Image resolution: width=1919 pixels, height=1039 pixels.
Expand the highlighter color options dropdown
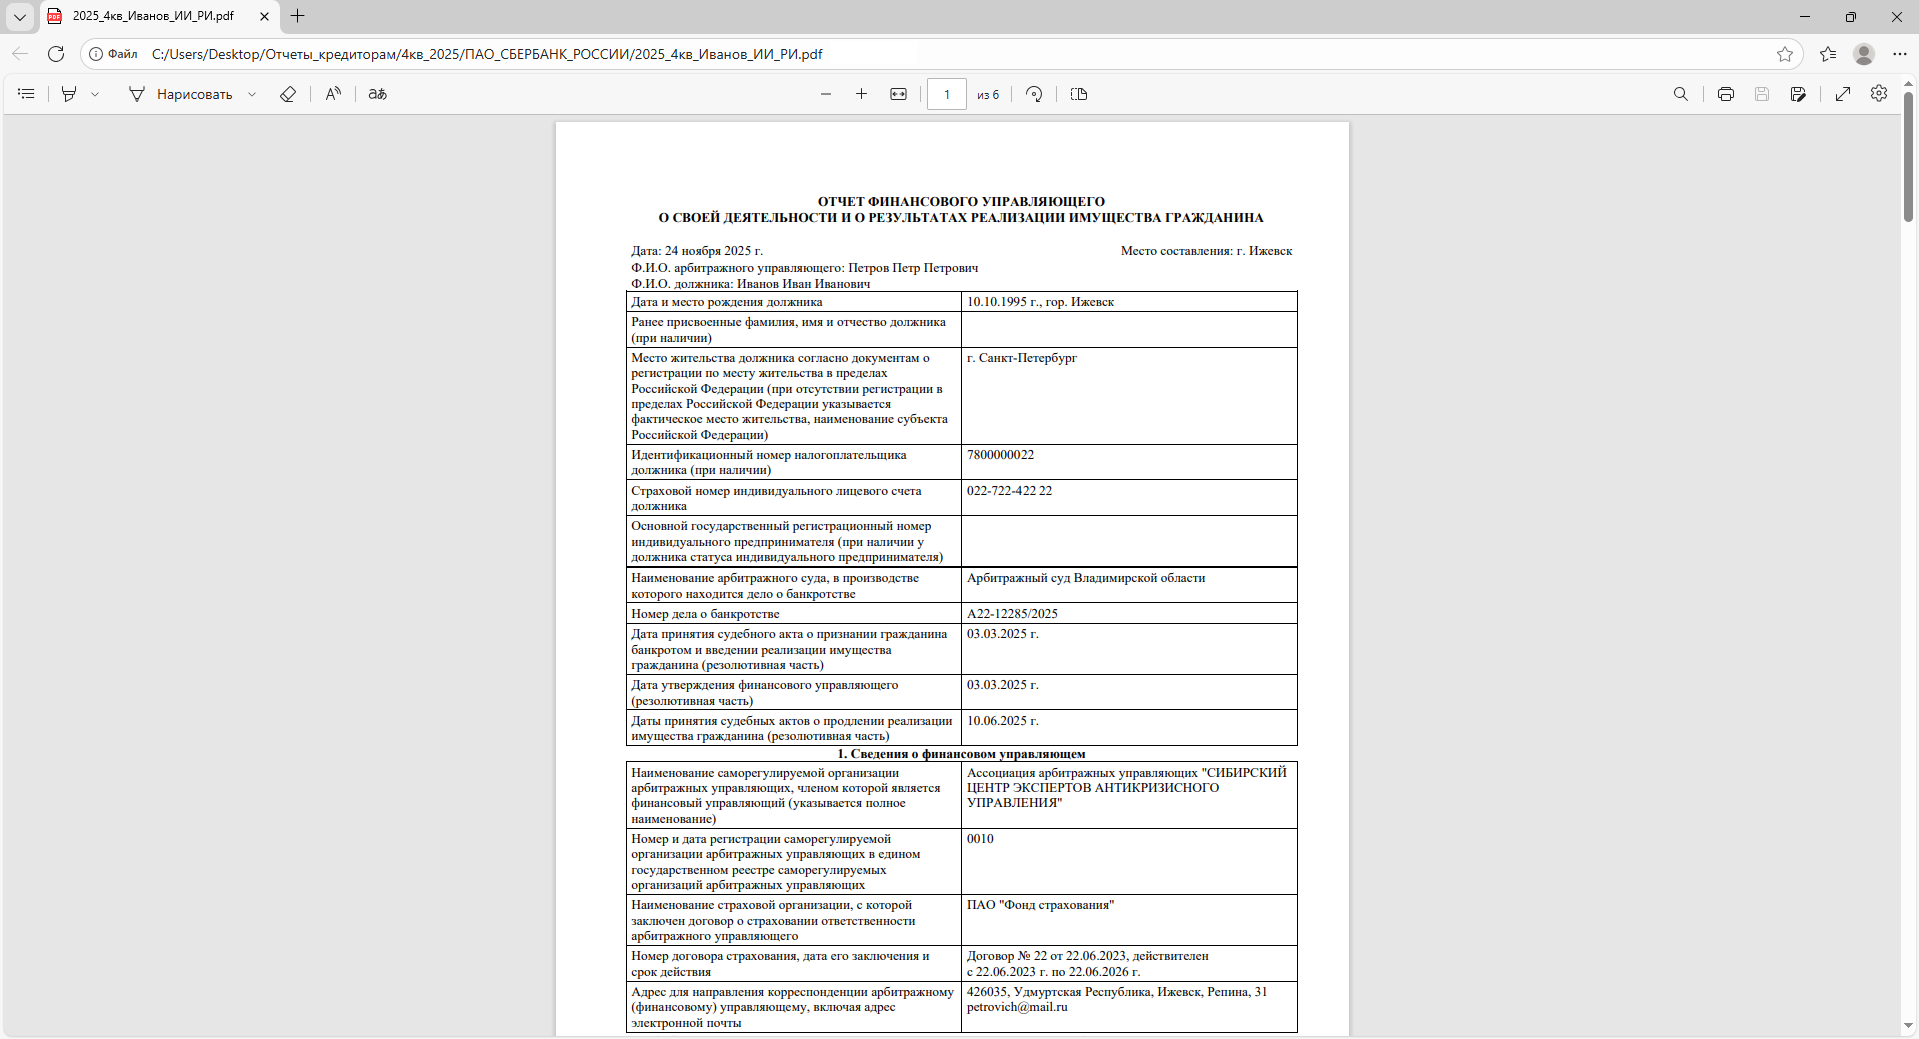[x=95, y=94]
